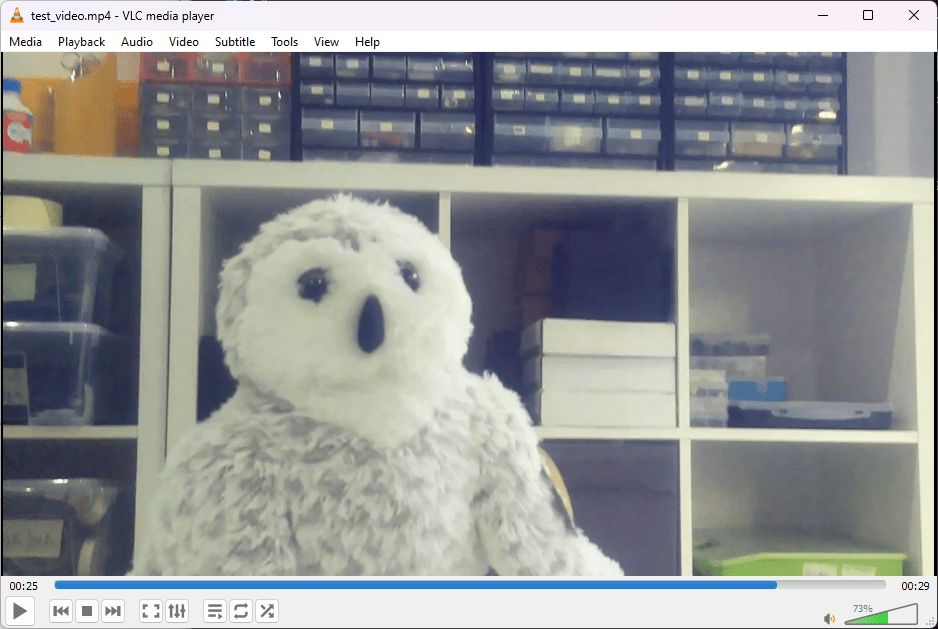This screenshot has height=629, width=938.
Task: Click the video seek progress bar
Action: (470, 585)
